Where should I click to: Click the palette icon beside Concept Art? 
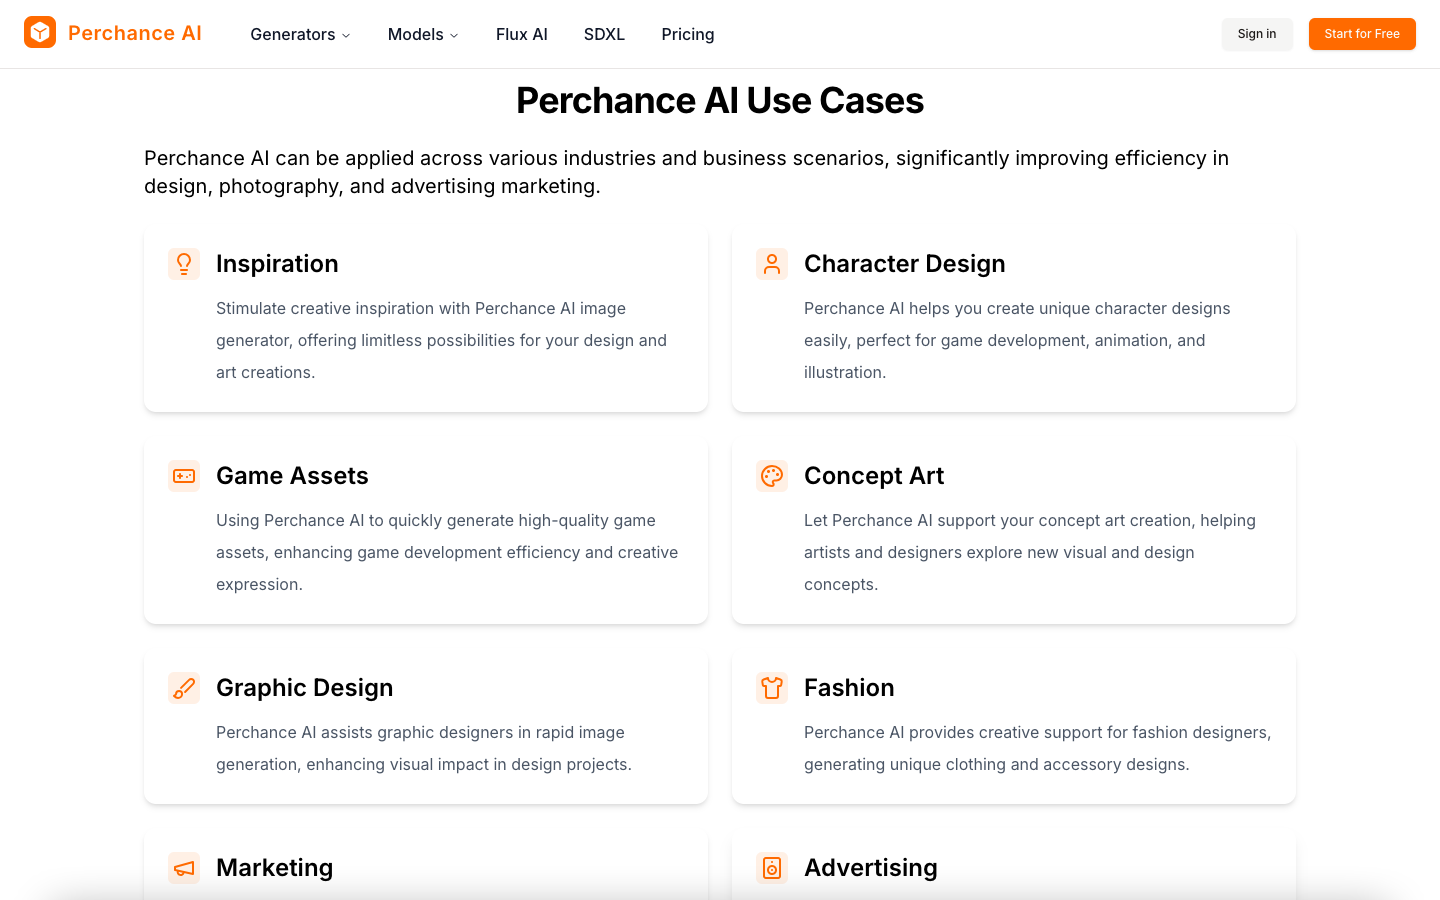tap(772, 476)
